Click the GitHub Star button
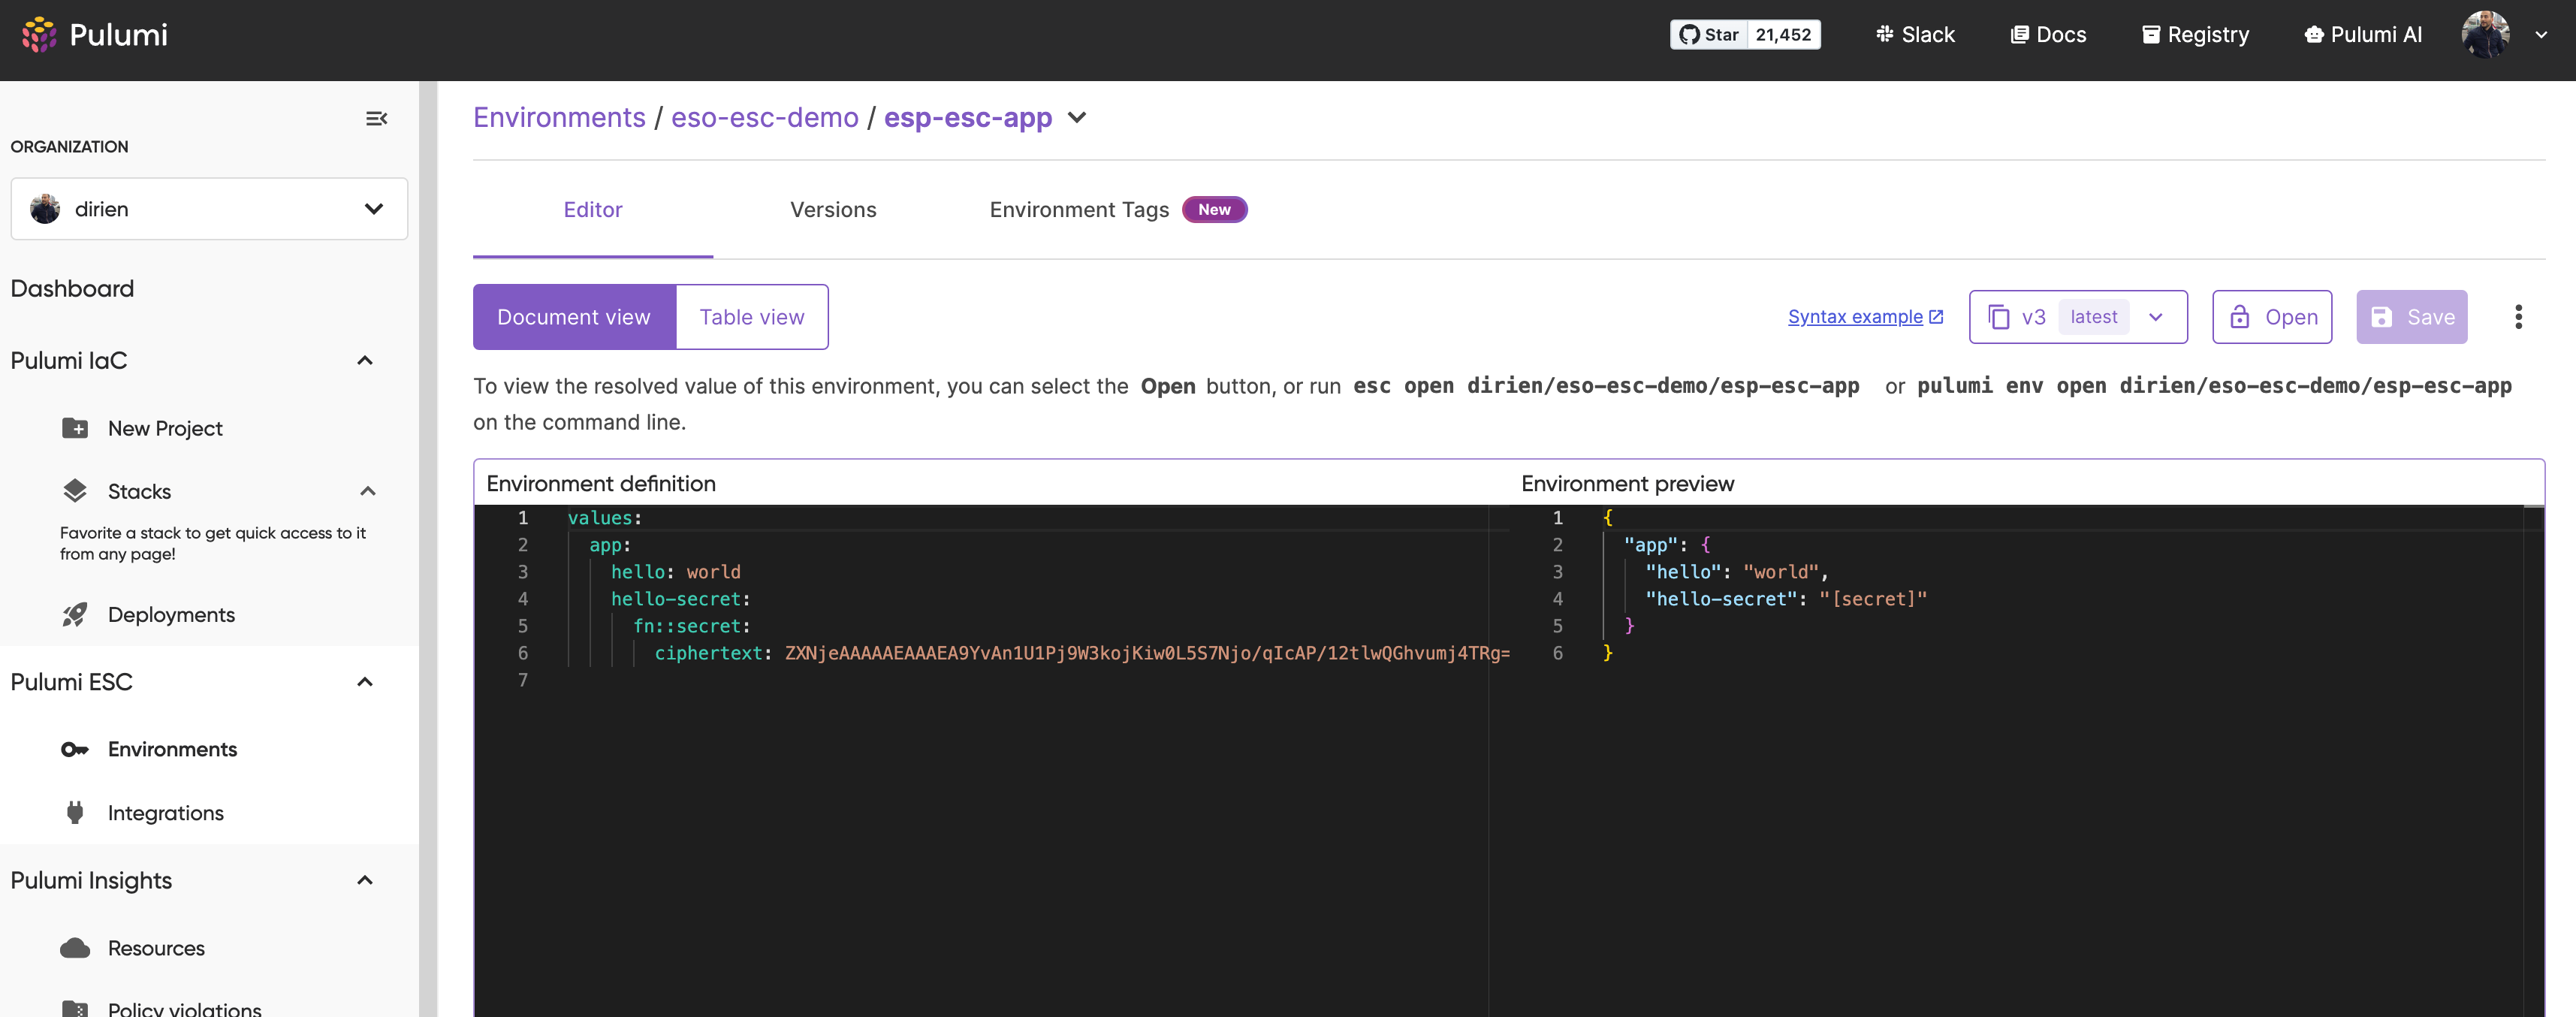 point(1708,35)
